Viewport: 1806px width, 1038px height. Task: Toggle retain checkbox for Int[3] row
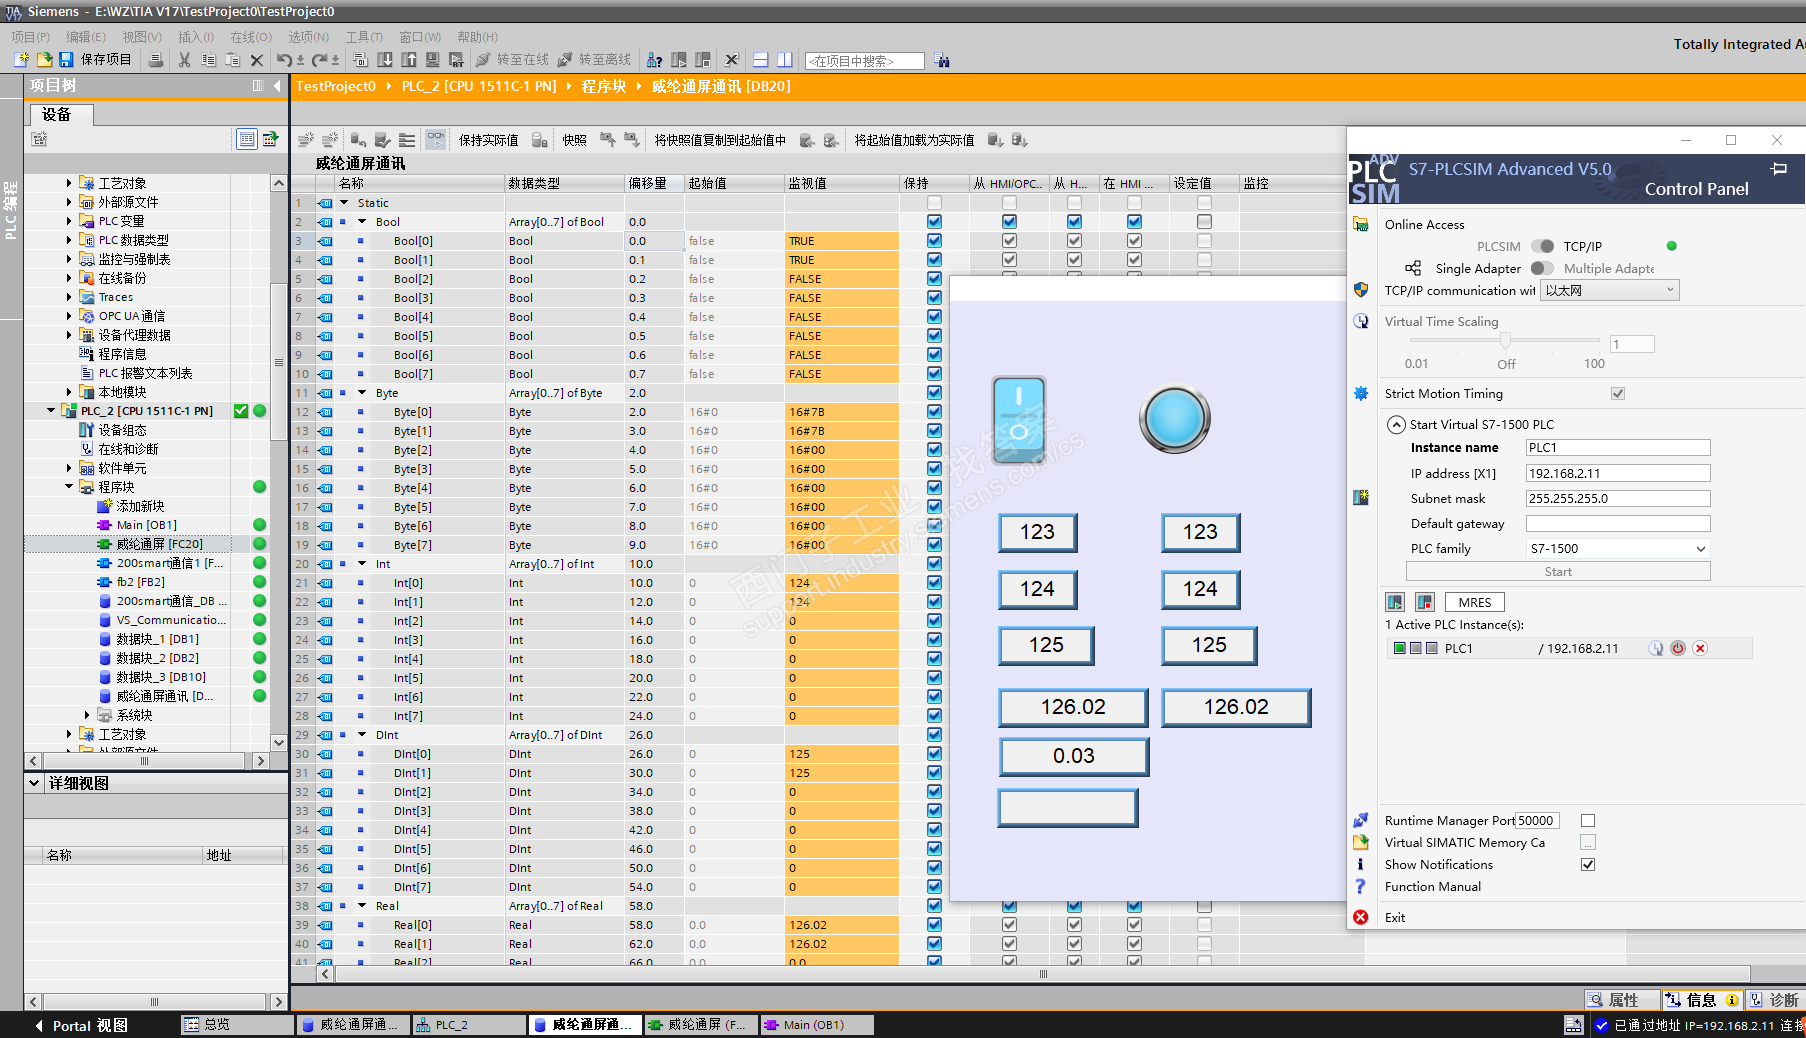tap(934, 640)
